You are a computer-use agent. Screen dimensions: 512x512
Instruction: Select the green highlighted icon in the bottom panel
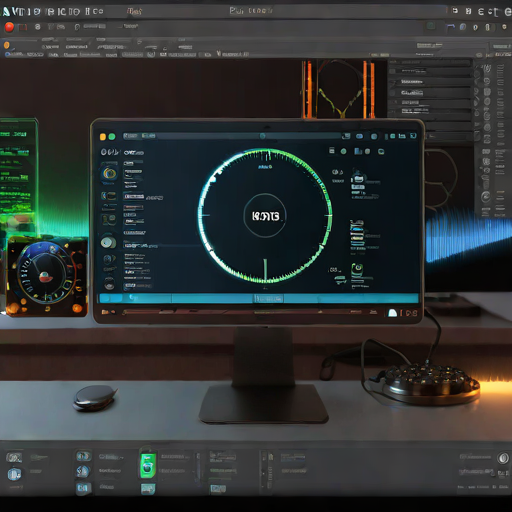click(147, 466)
